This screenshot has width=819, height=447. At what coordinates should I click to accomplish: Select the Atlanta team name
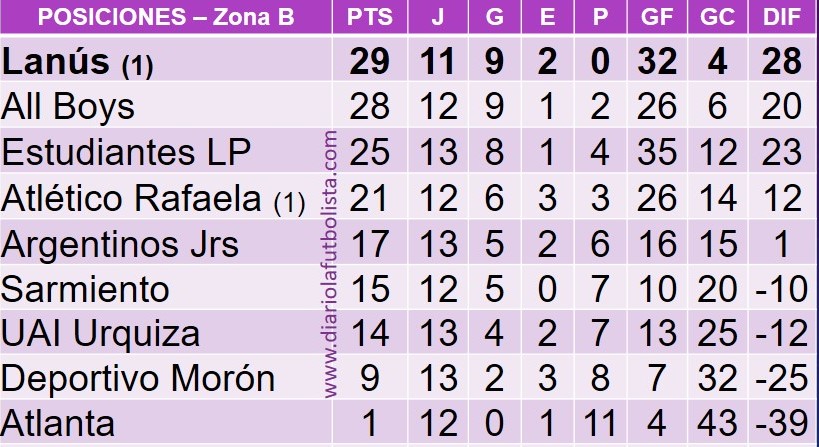58,423
